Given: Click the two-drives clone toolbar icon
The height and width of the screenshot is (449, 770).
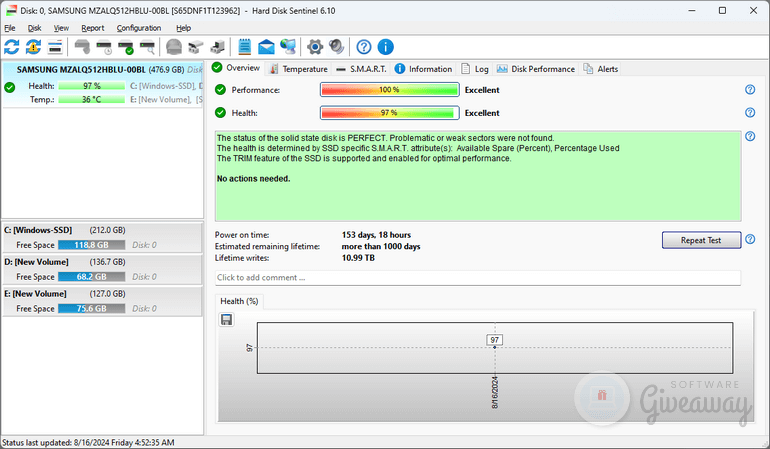Looking at the screenshot, I should [195, 47].
